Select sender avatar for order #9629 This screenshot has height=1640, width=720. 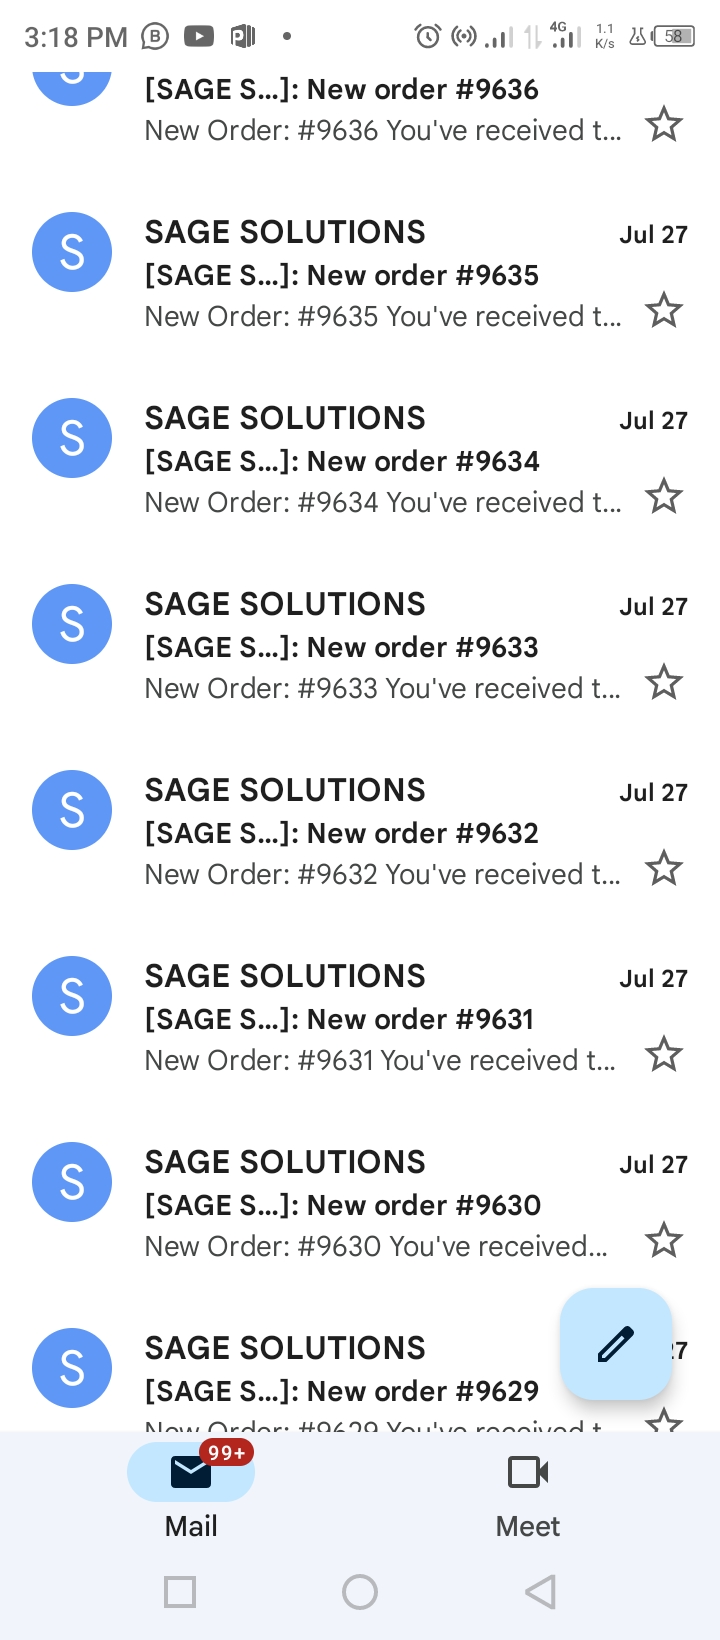click(x=72, y=1368)
